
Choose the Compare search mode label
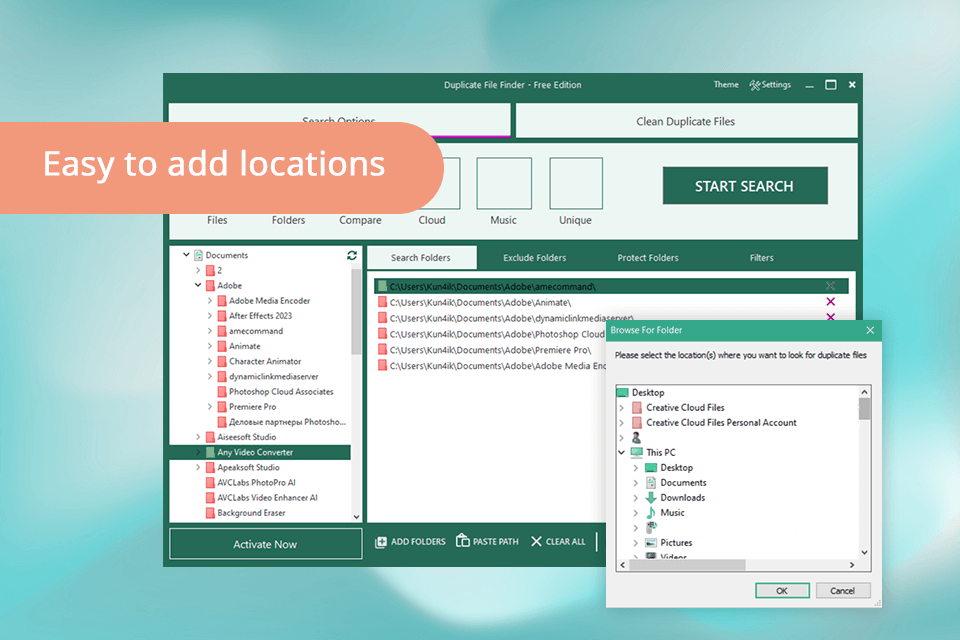360,220
